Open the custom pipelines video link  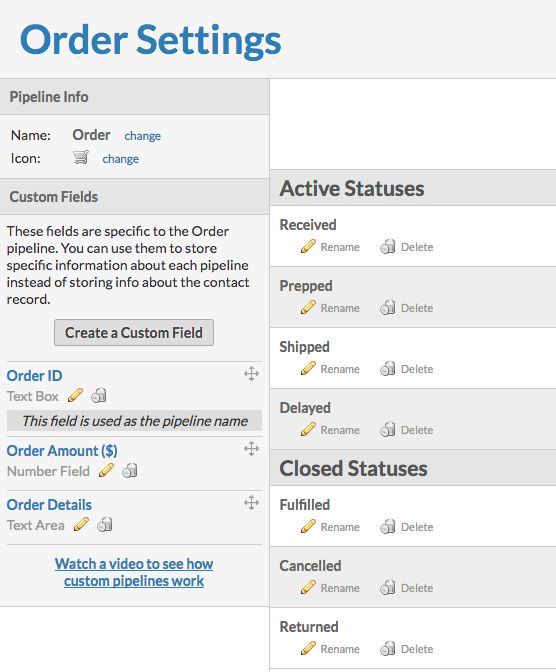(134, 572)
